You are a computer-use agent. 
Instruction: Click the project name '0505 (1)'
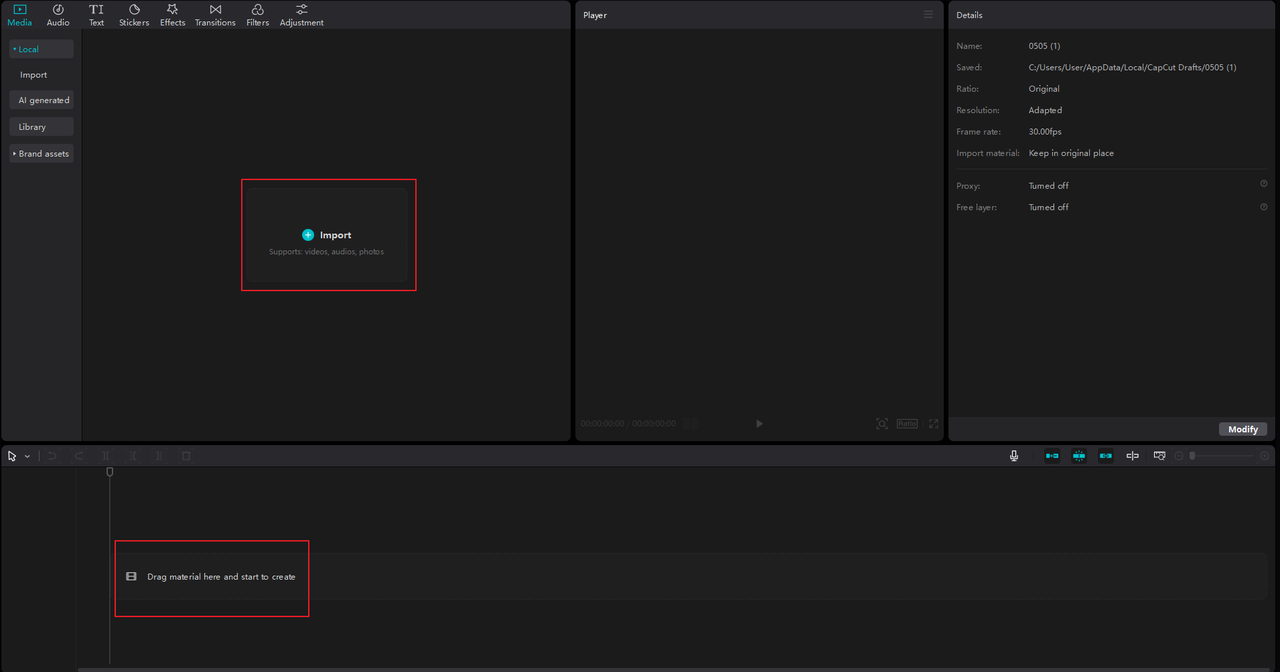(x=1044, y=46)
